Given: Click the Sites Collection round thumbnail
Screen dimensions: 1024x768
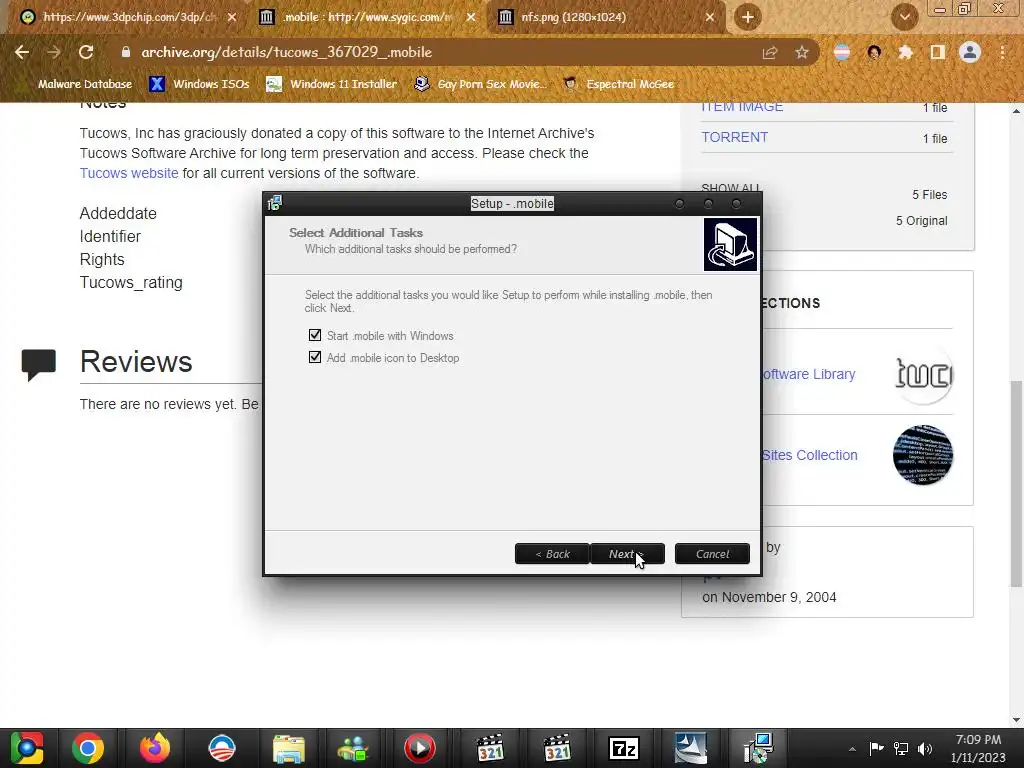Looking at the screenshot, I should (923, 455).
